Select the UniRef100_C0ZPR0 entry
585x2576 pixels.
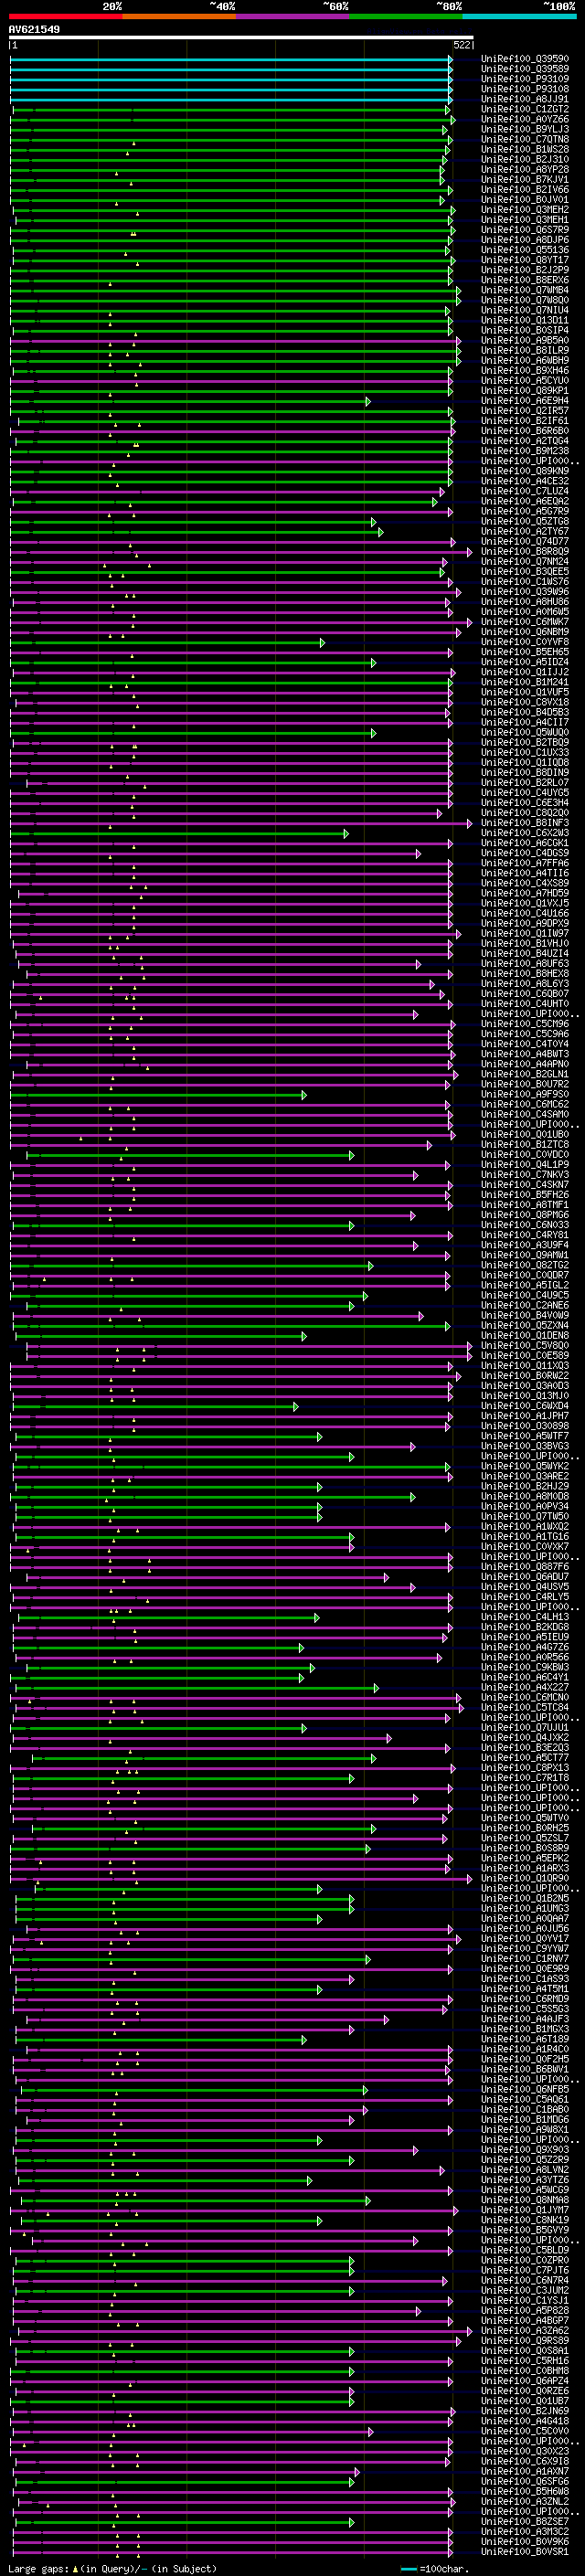click(x=525, y=2260)
